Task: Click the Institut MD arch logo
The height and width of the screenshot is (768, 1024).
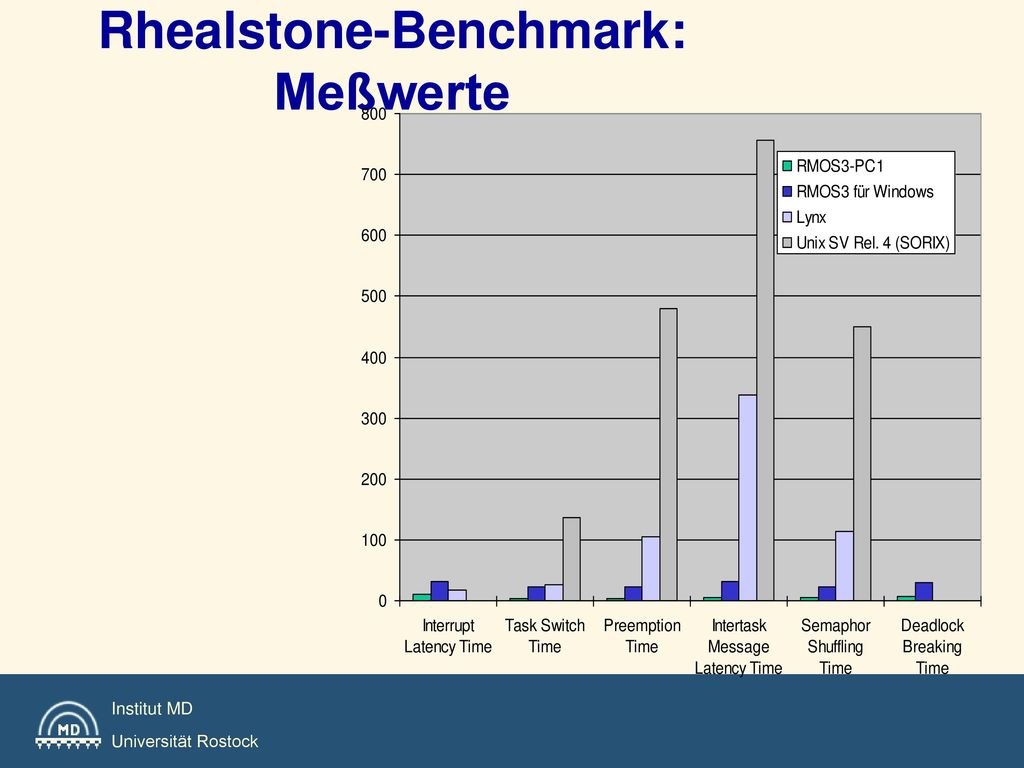Action: pos(68,725)
